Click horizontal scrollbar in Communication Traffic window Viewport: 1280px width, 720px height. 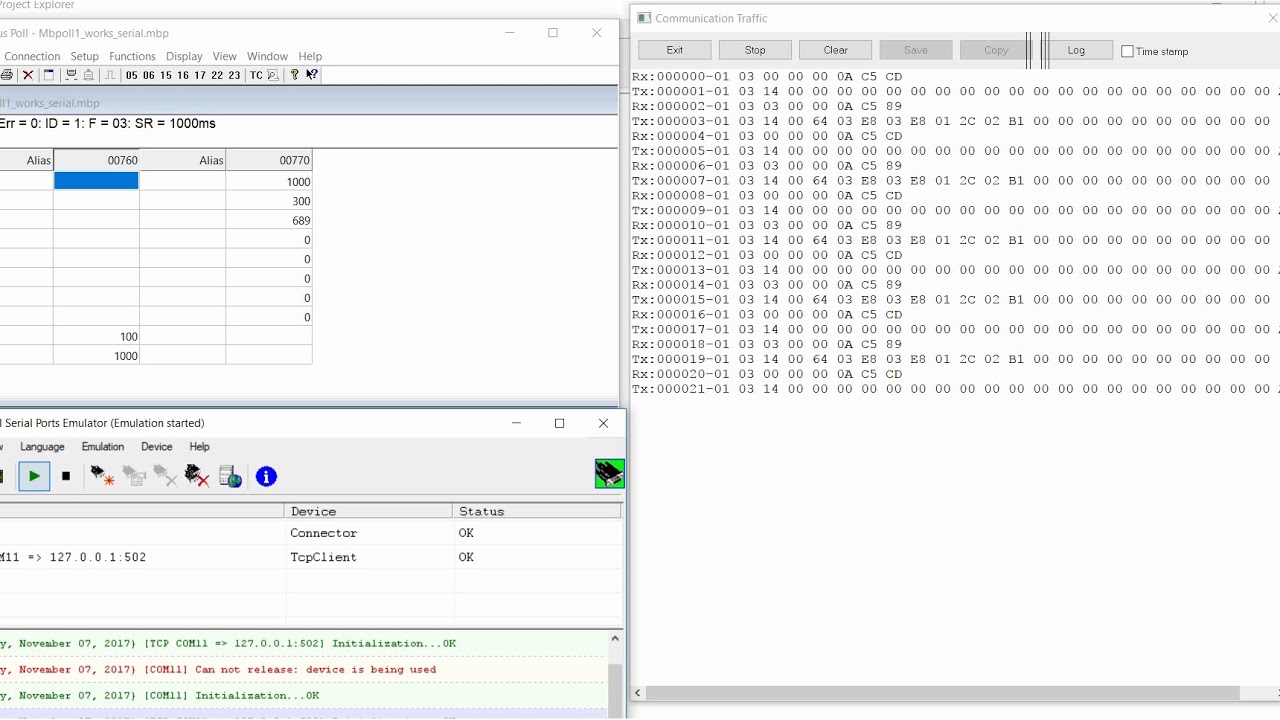point(944,693)
